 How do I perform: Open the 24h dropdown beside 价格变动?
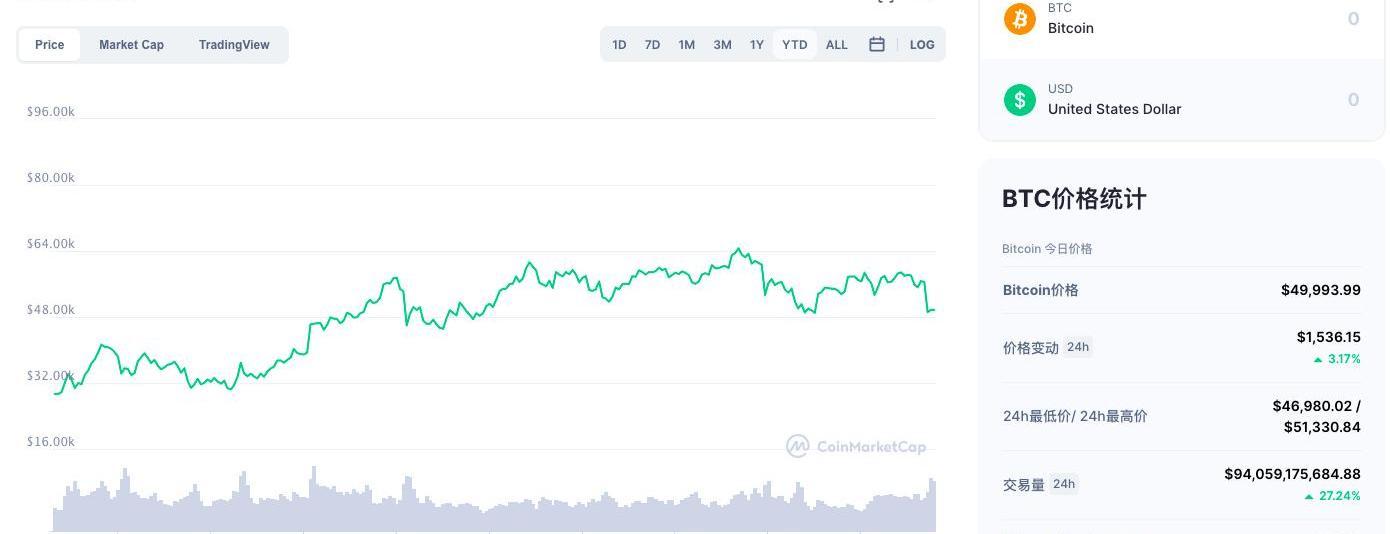(x=1078, y=347)
